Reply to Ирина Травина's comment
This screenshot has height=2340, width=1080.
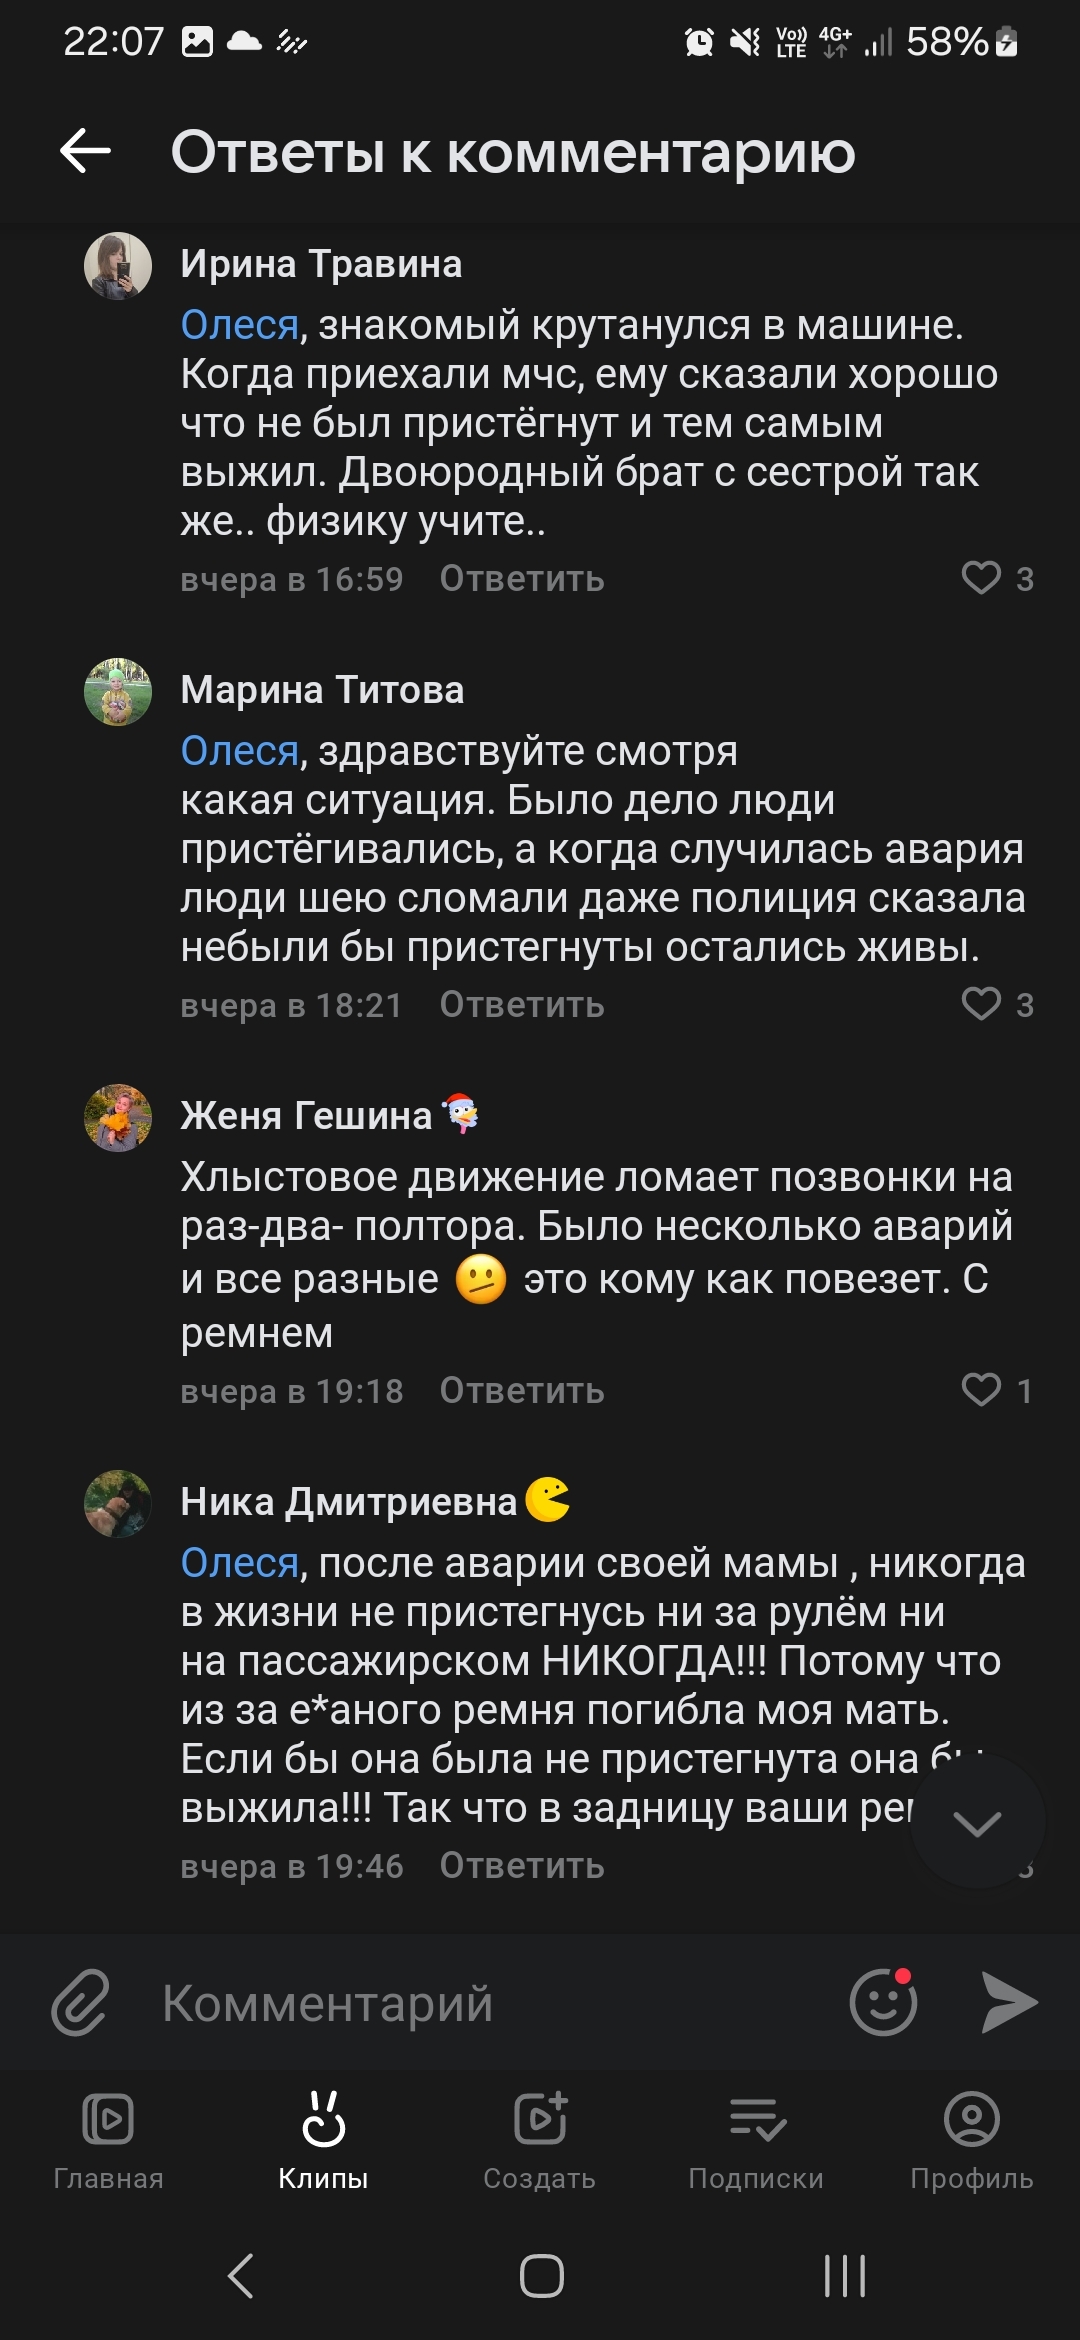(x=522, y=579)
